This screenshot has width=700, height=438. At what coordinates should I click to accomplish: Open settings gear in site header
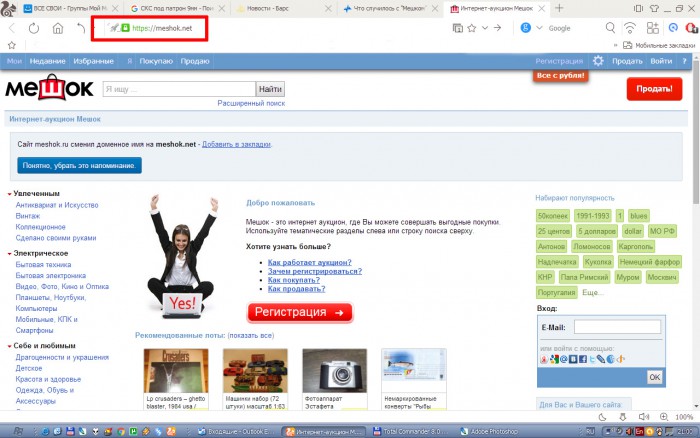click(x=598, y=61)
